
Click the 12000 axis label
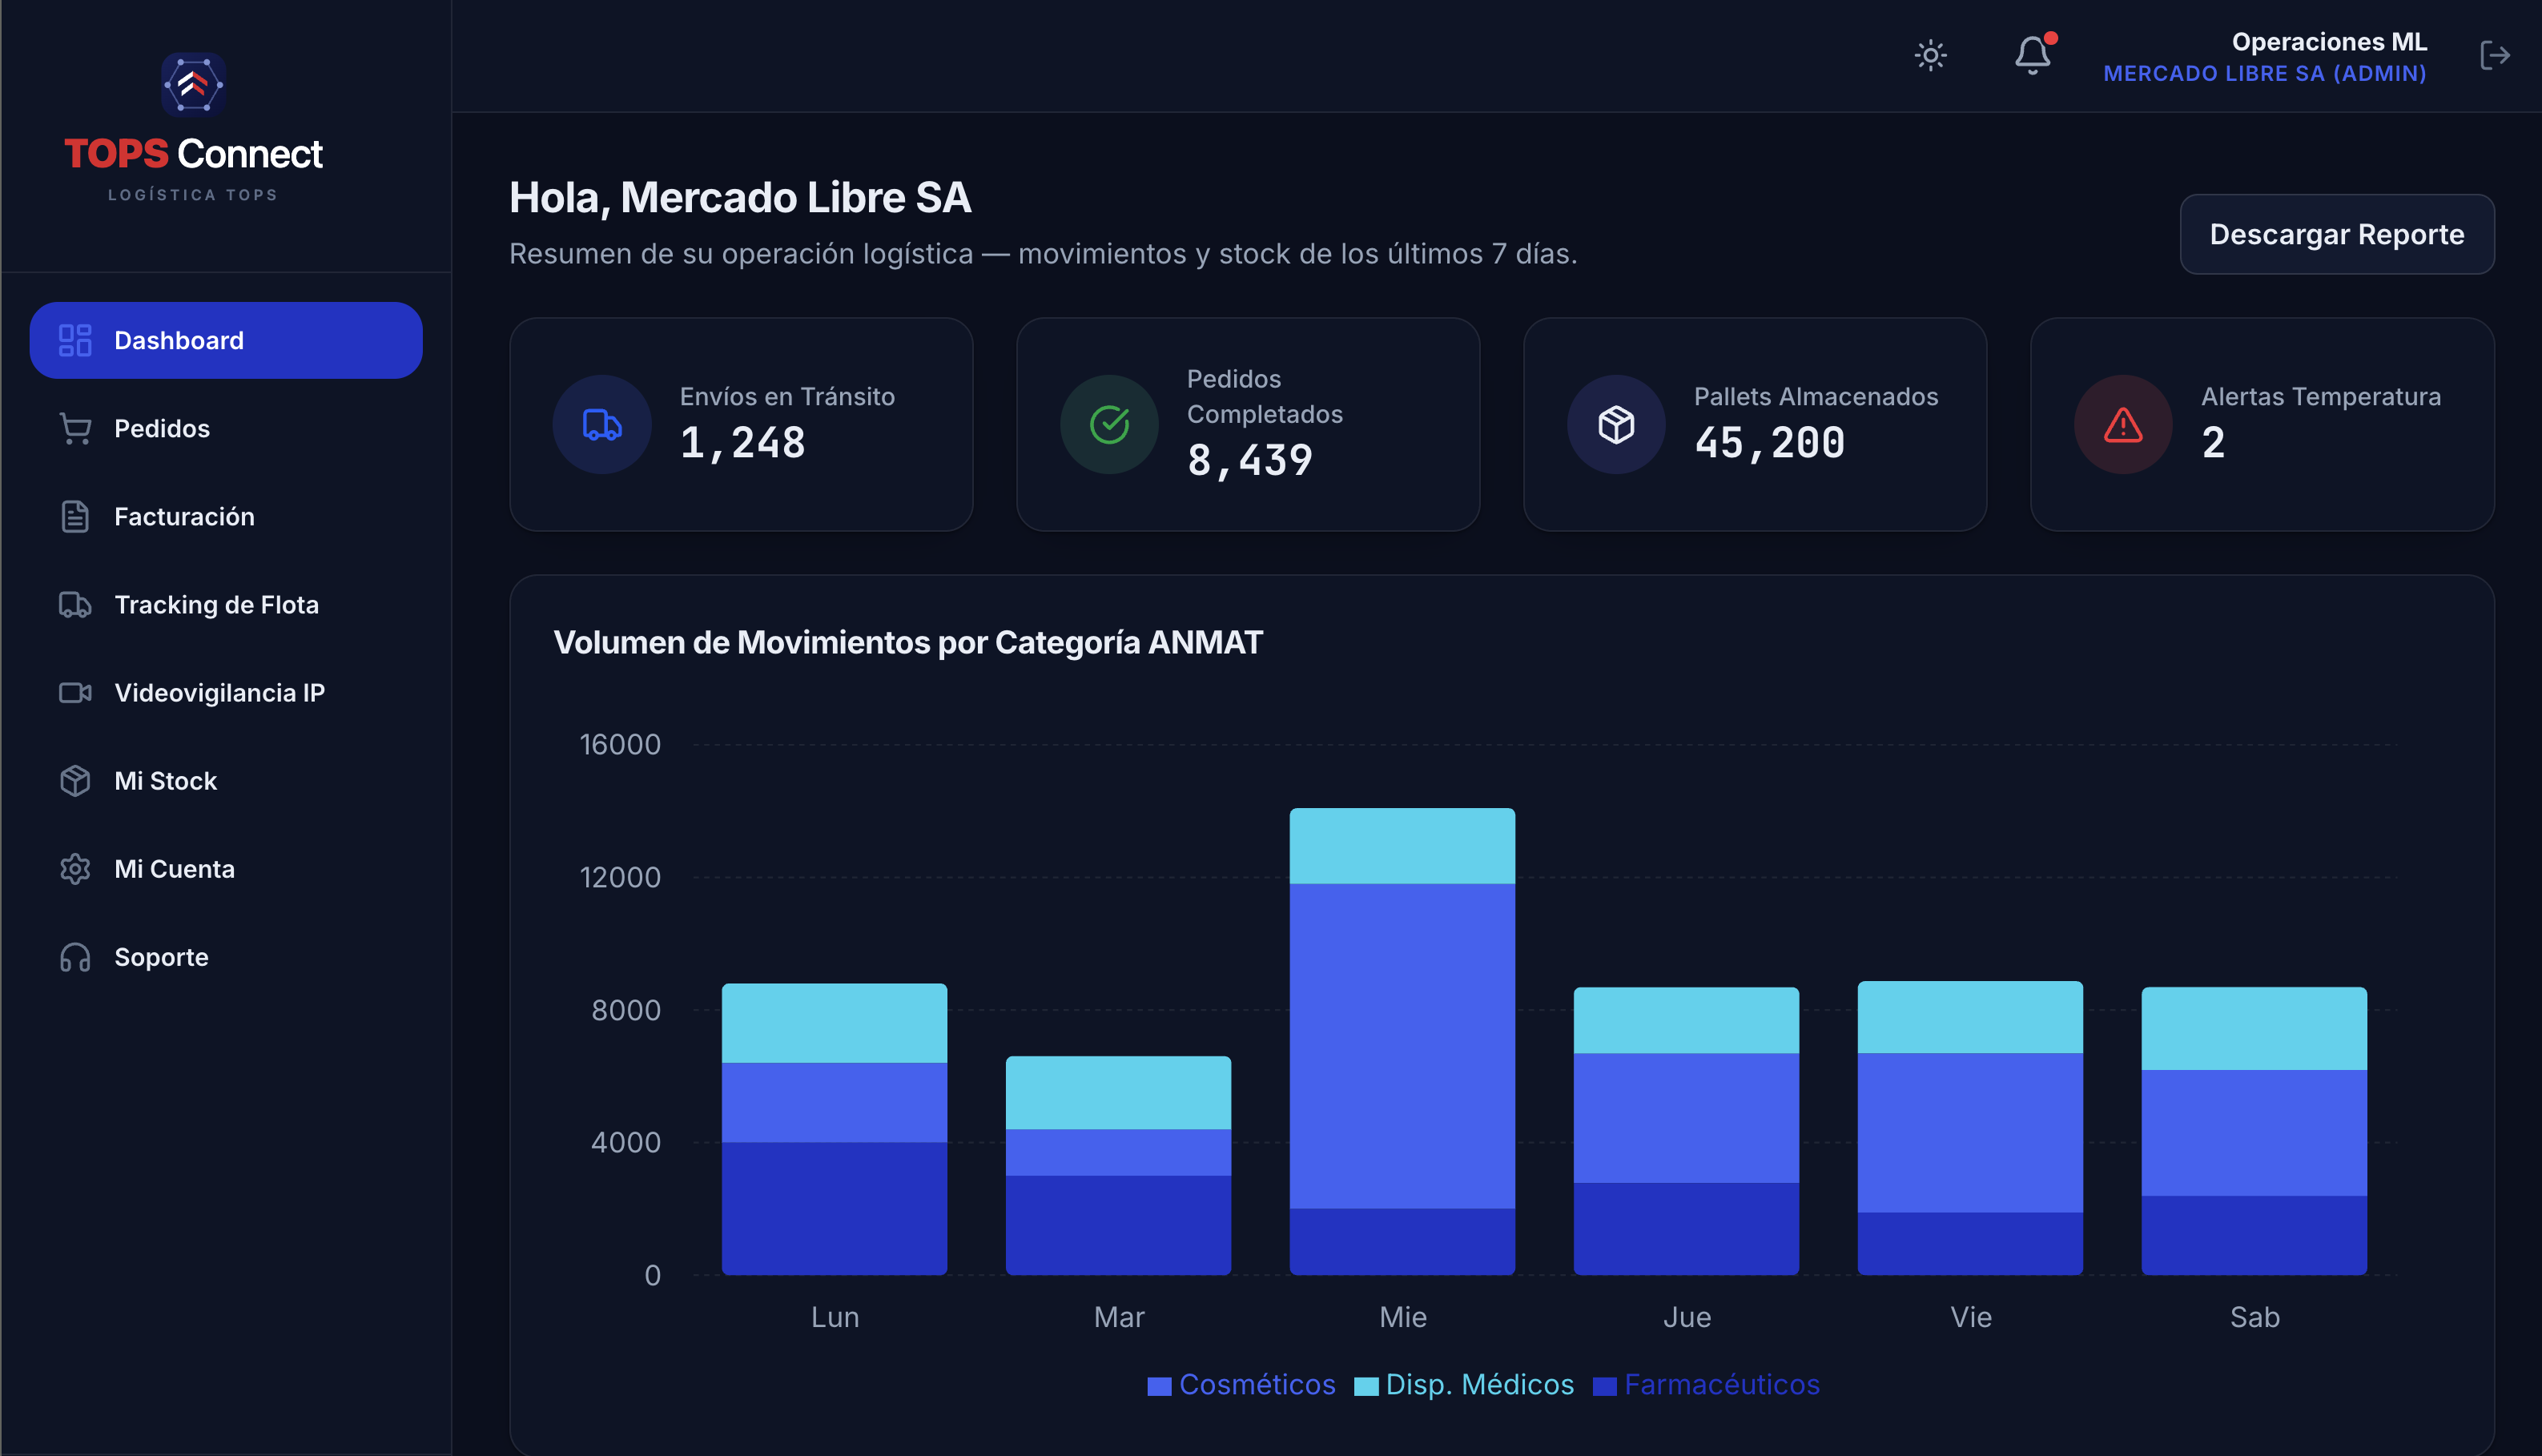620,877
